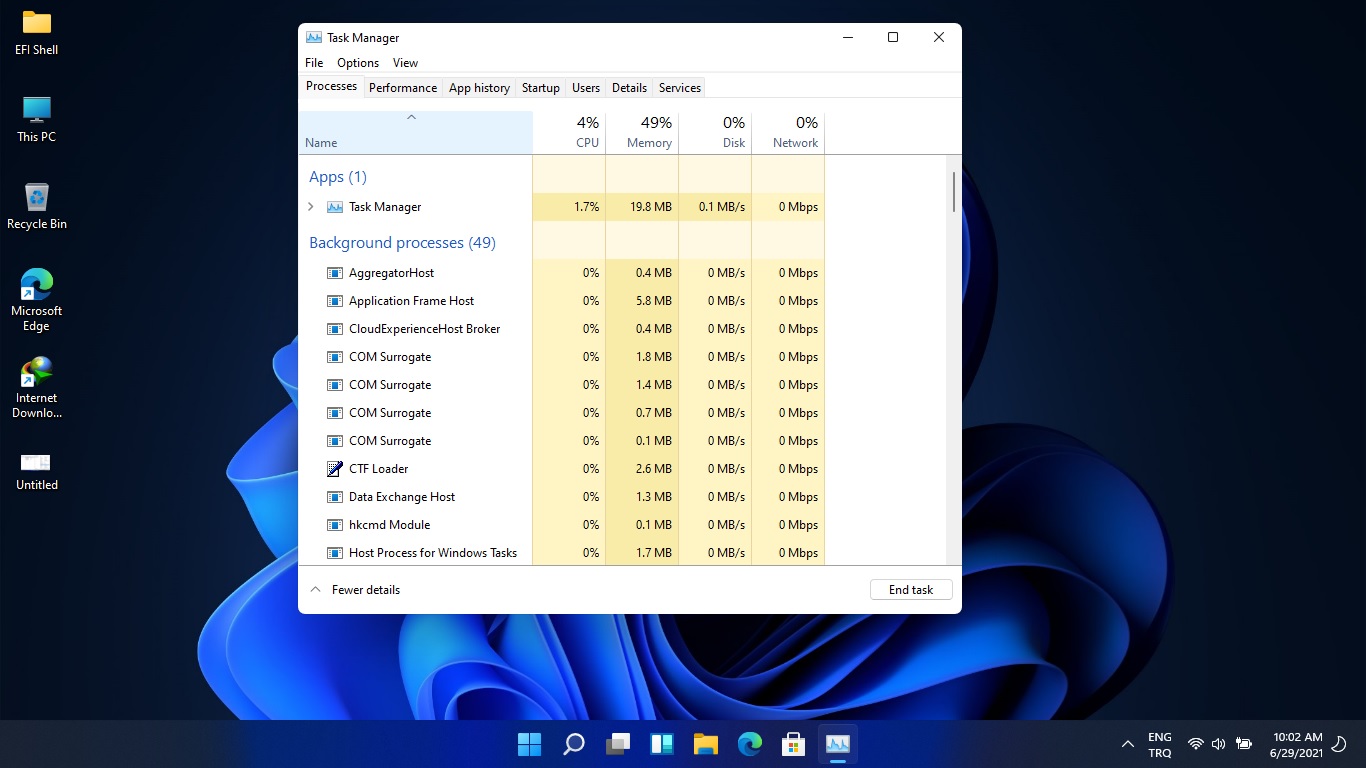
Task: Select the Microsoft Edge desktop shortcut
Action: pyautogui.click(x=37, y=300)
